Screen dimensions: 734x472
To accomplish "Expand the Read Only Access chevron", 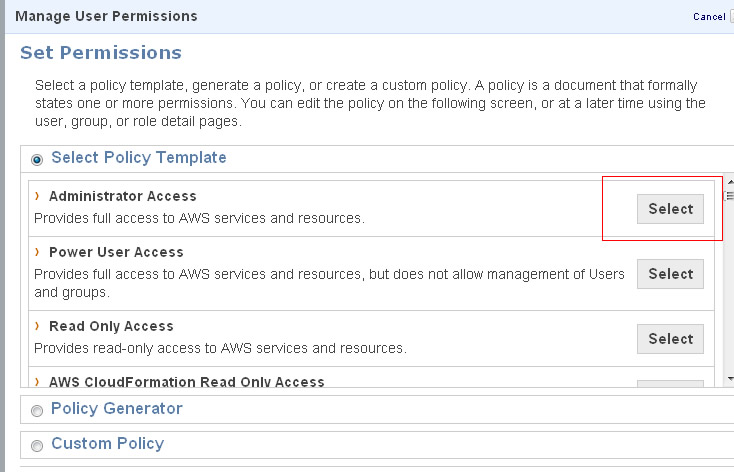I will [x=37, y=326].
